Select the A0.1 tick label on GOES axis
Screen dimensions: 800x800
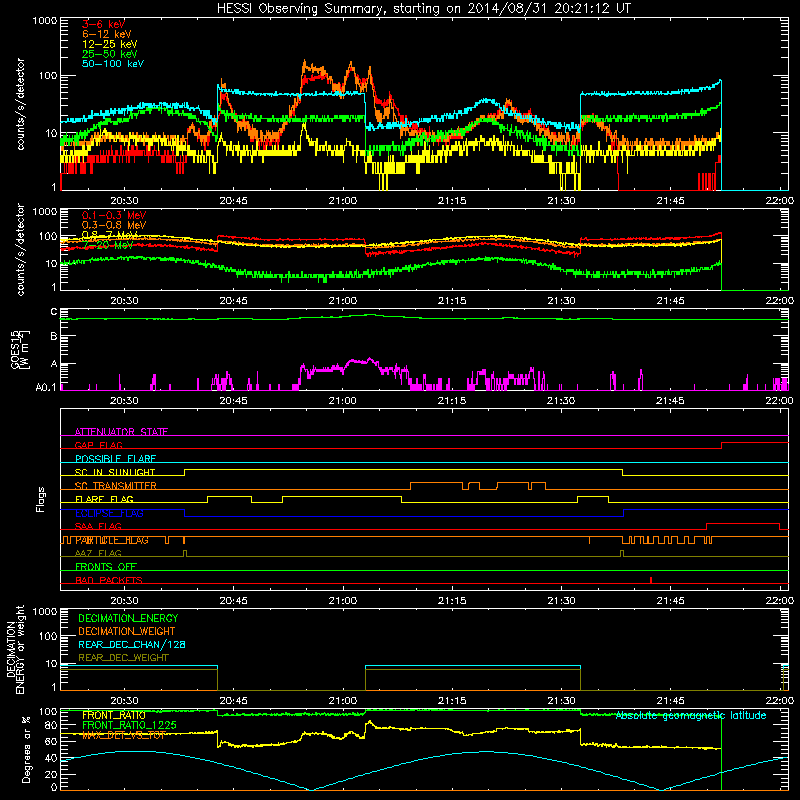coord(46,387)
